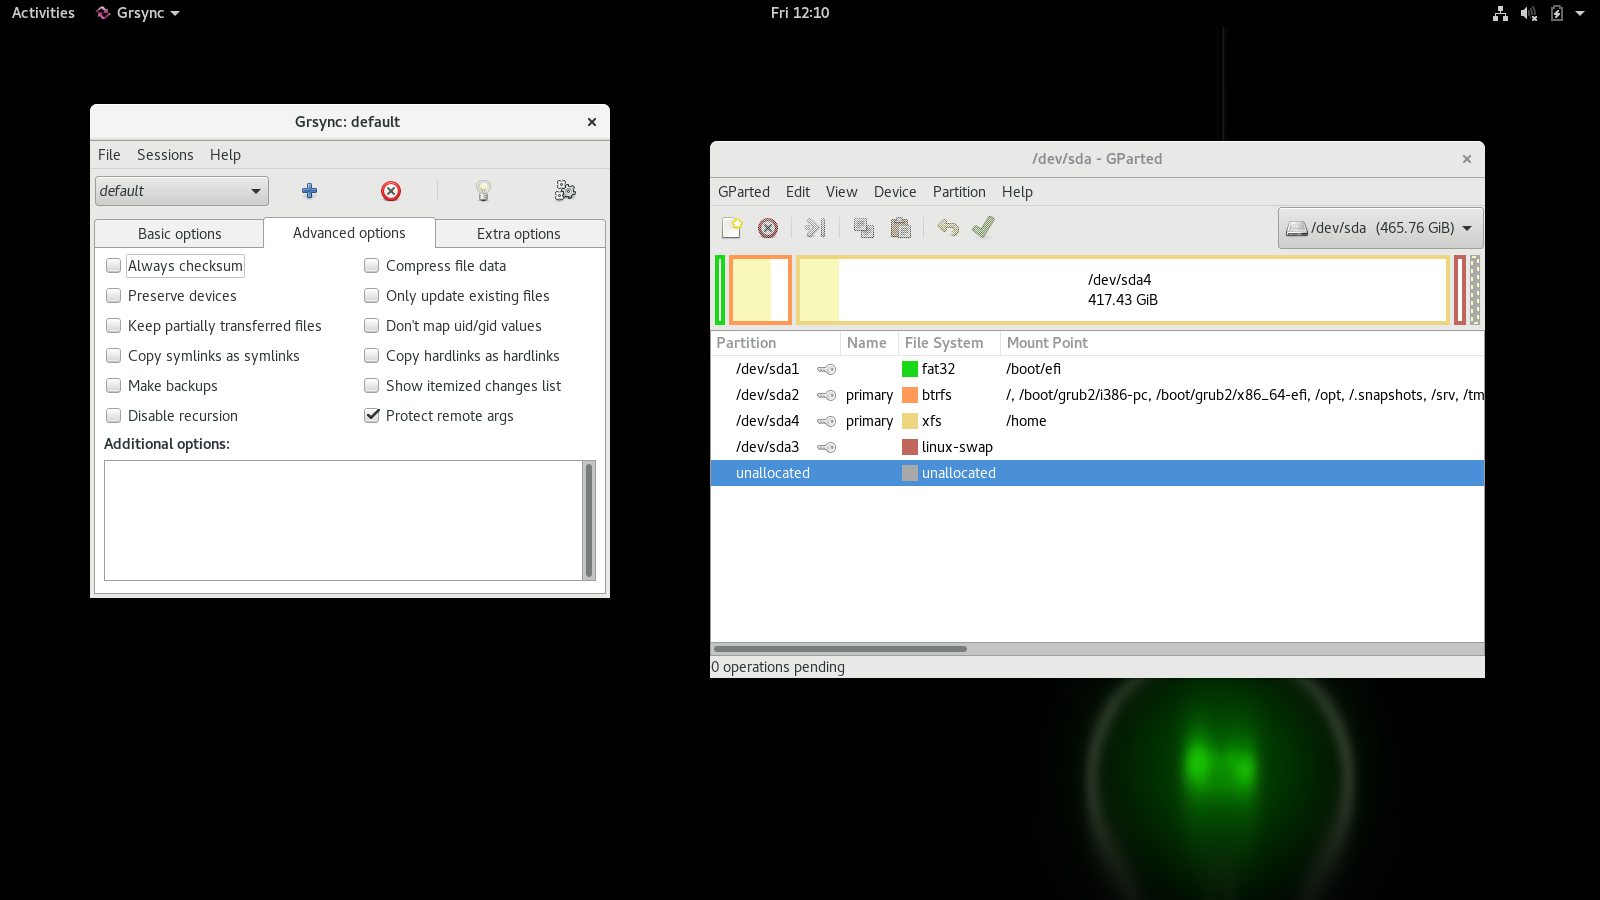
Task: Enable the Always checksum checkbox
Action: [114, 266]
